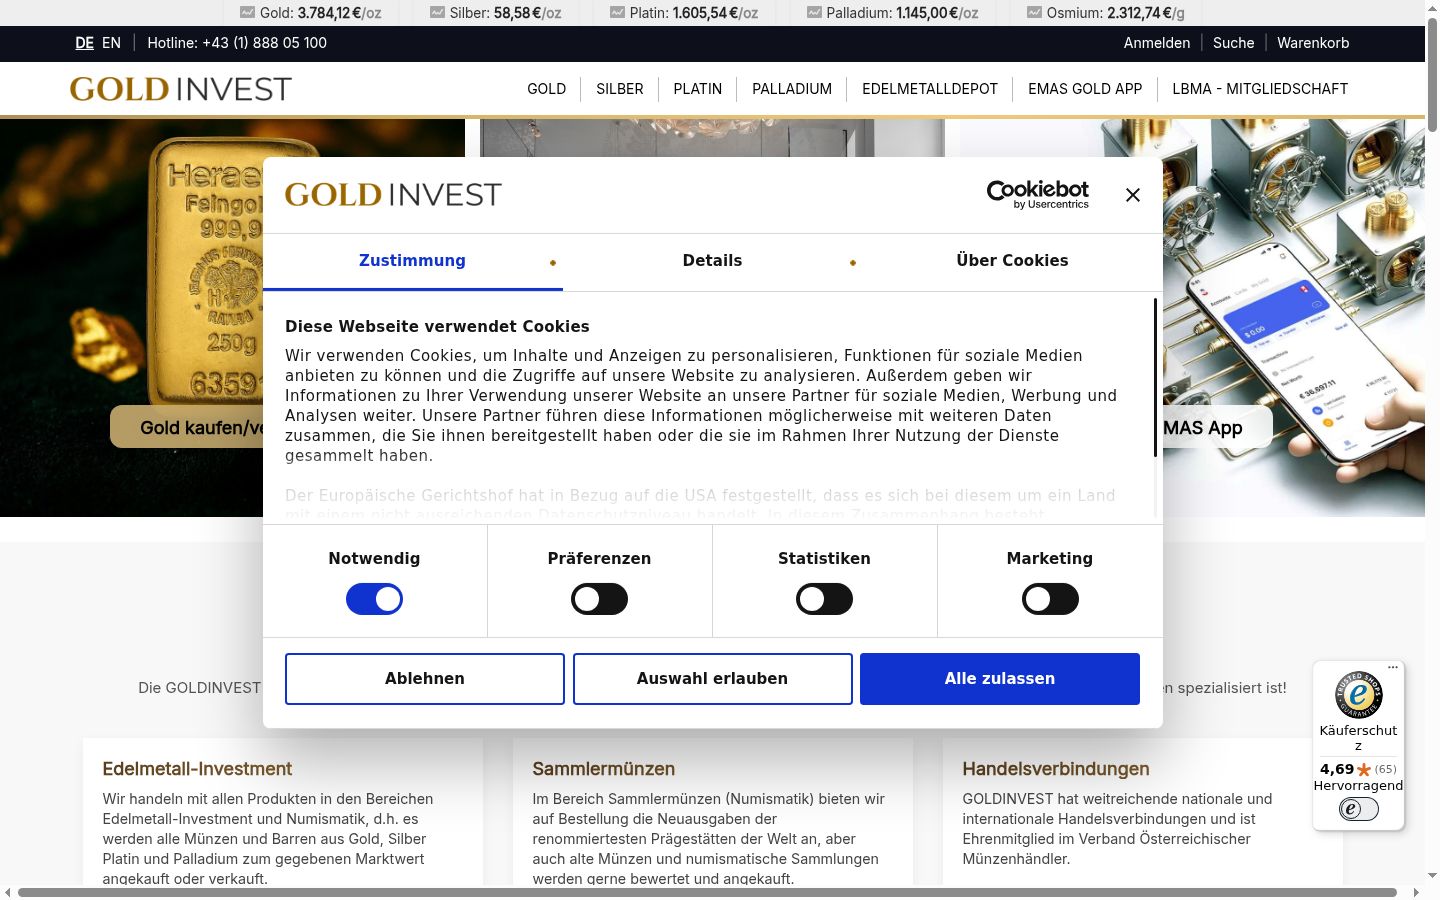Image resolution: width=1440 pixels, height=900 pixels.
Task: Open the GOLD menu
Action: tap(547, 89)
